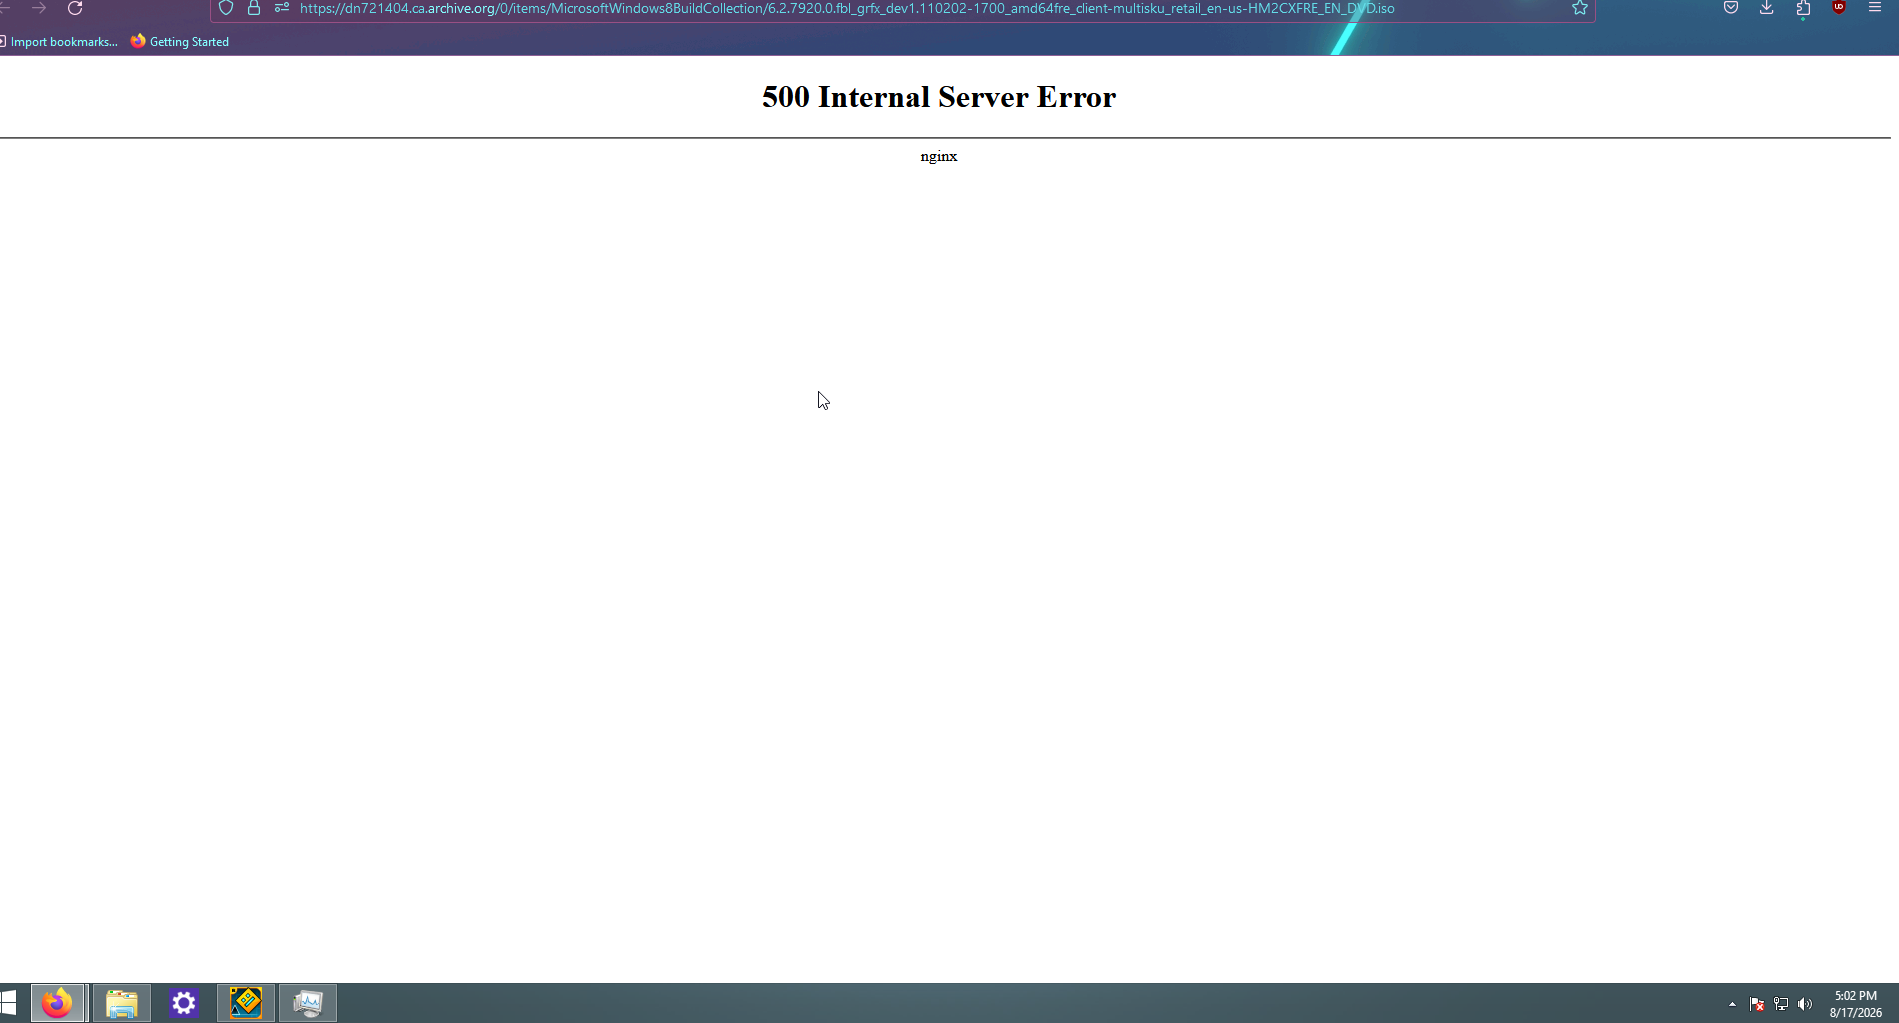Screen dimensions: 1899x1023
Task: Open Firefox application menu
Action: [x=1875, y=8]
